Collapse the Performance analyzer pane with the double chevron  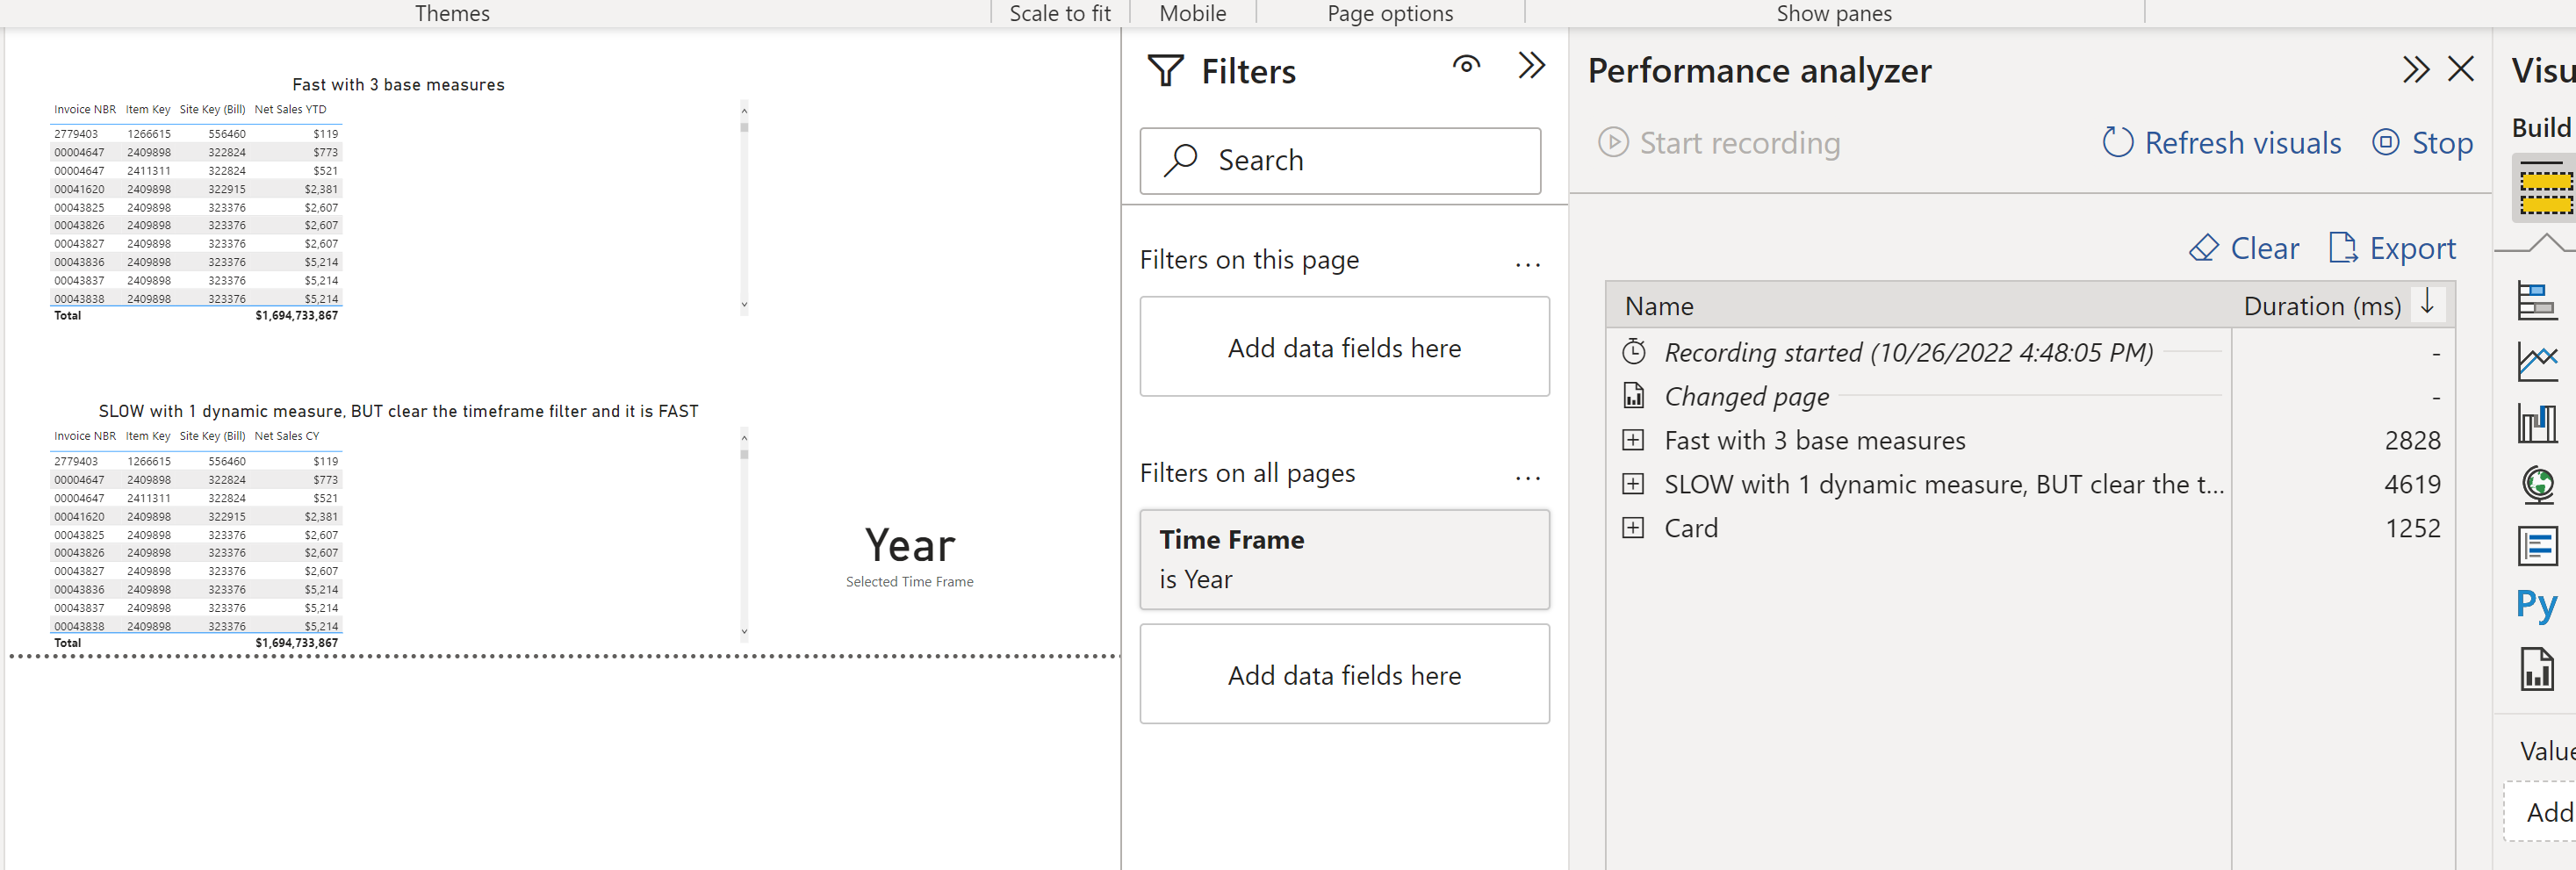pyautogui.click(x=2416, y=70)
